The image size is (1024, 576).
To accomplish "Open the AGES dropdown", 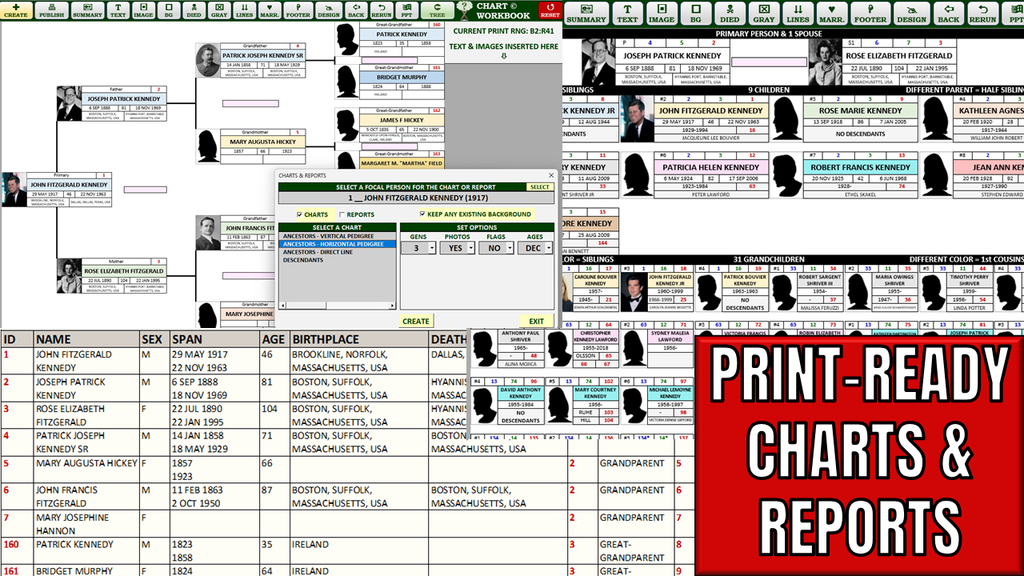I will click(549, 248).
